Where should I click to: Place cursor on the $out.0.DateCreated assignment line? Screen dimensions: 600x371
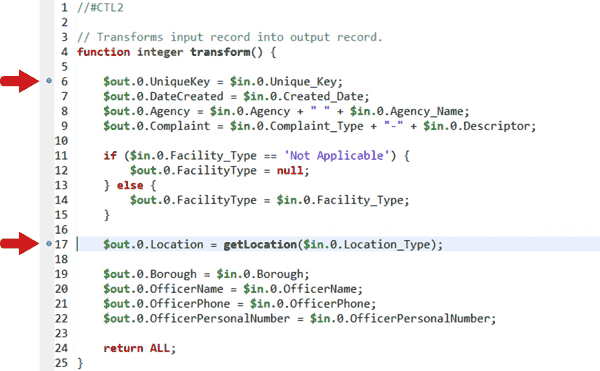236,96
